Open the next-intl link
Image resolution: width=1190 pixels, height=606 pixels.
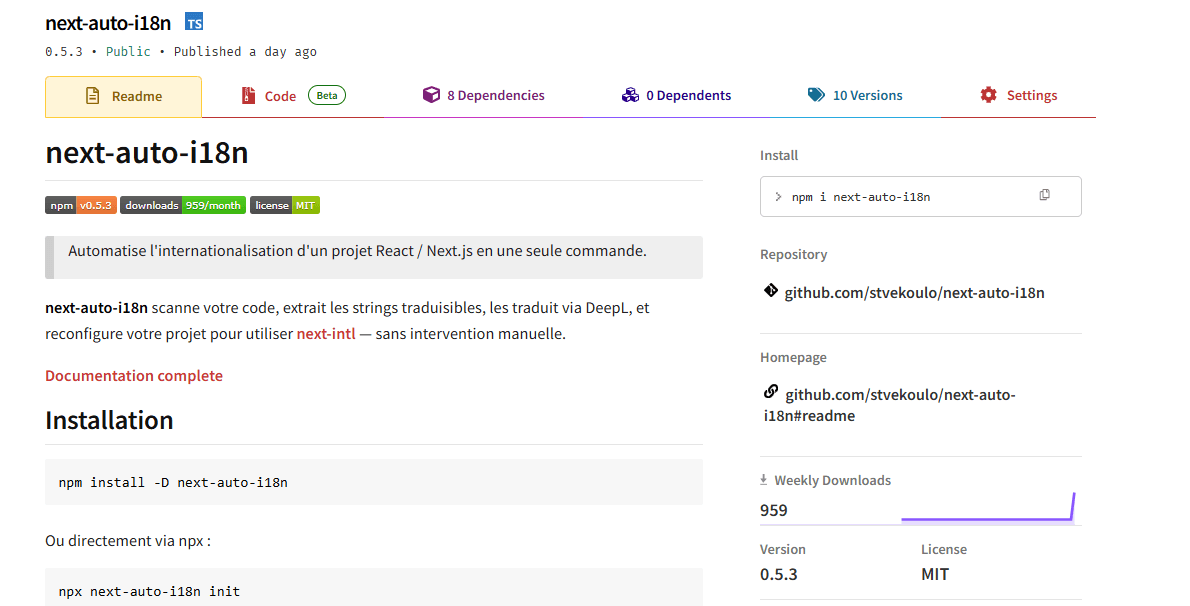point(325,334)
